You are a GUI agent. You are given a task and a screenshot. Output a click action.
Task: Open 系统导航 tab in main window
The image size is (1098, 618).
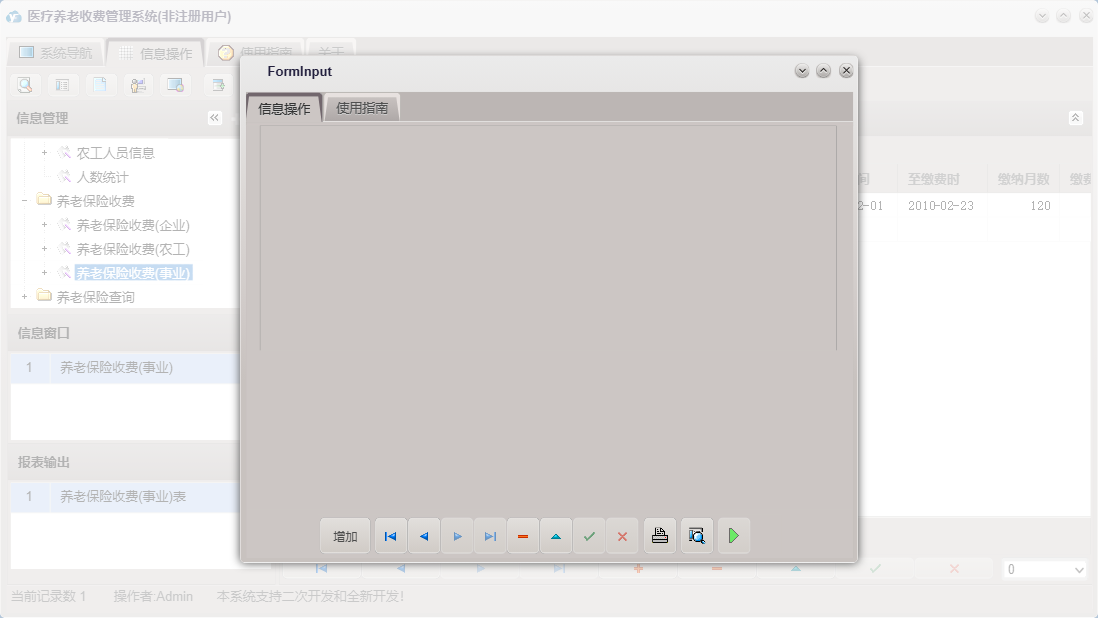pyautogui.click(x=56, y=52)
